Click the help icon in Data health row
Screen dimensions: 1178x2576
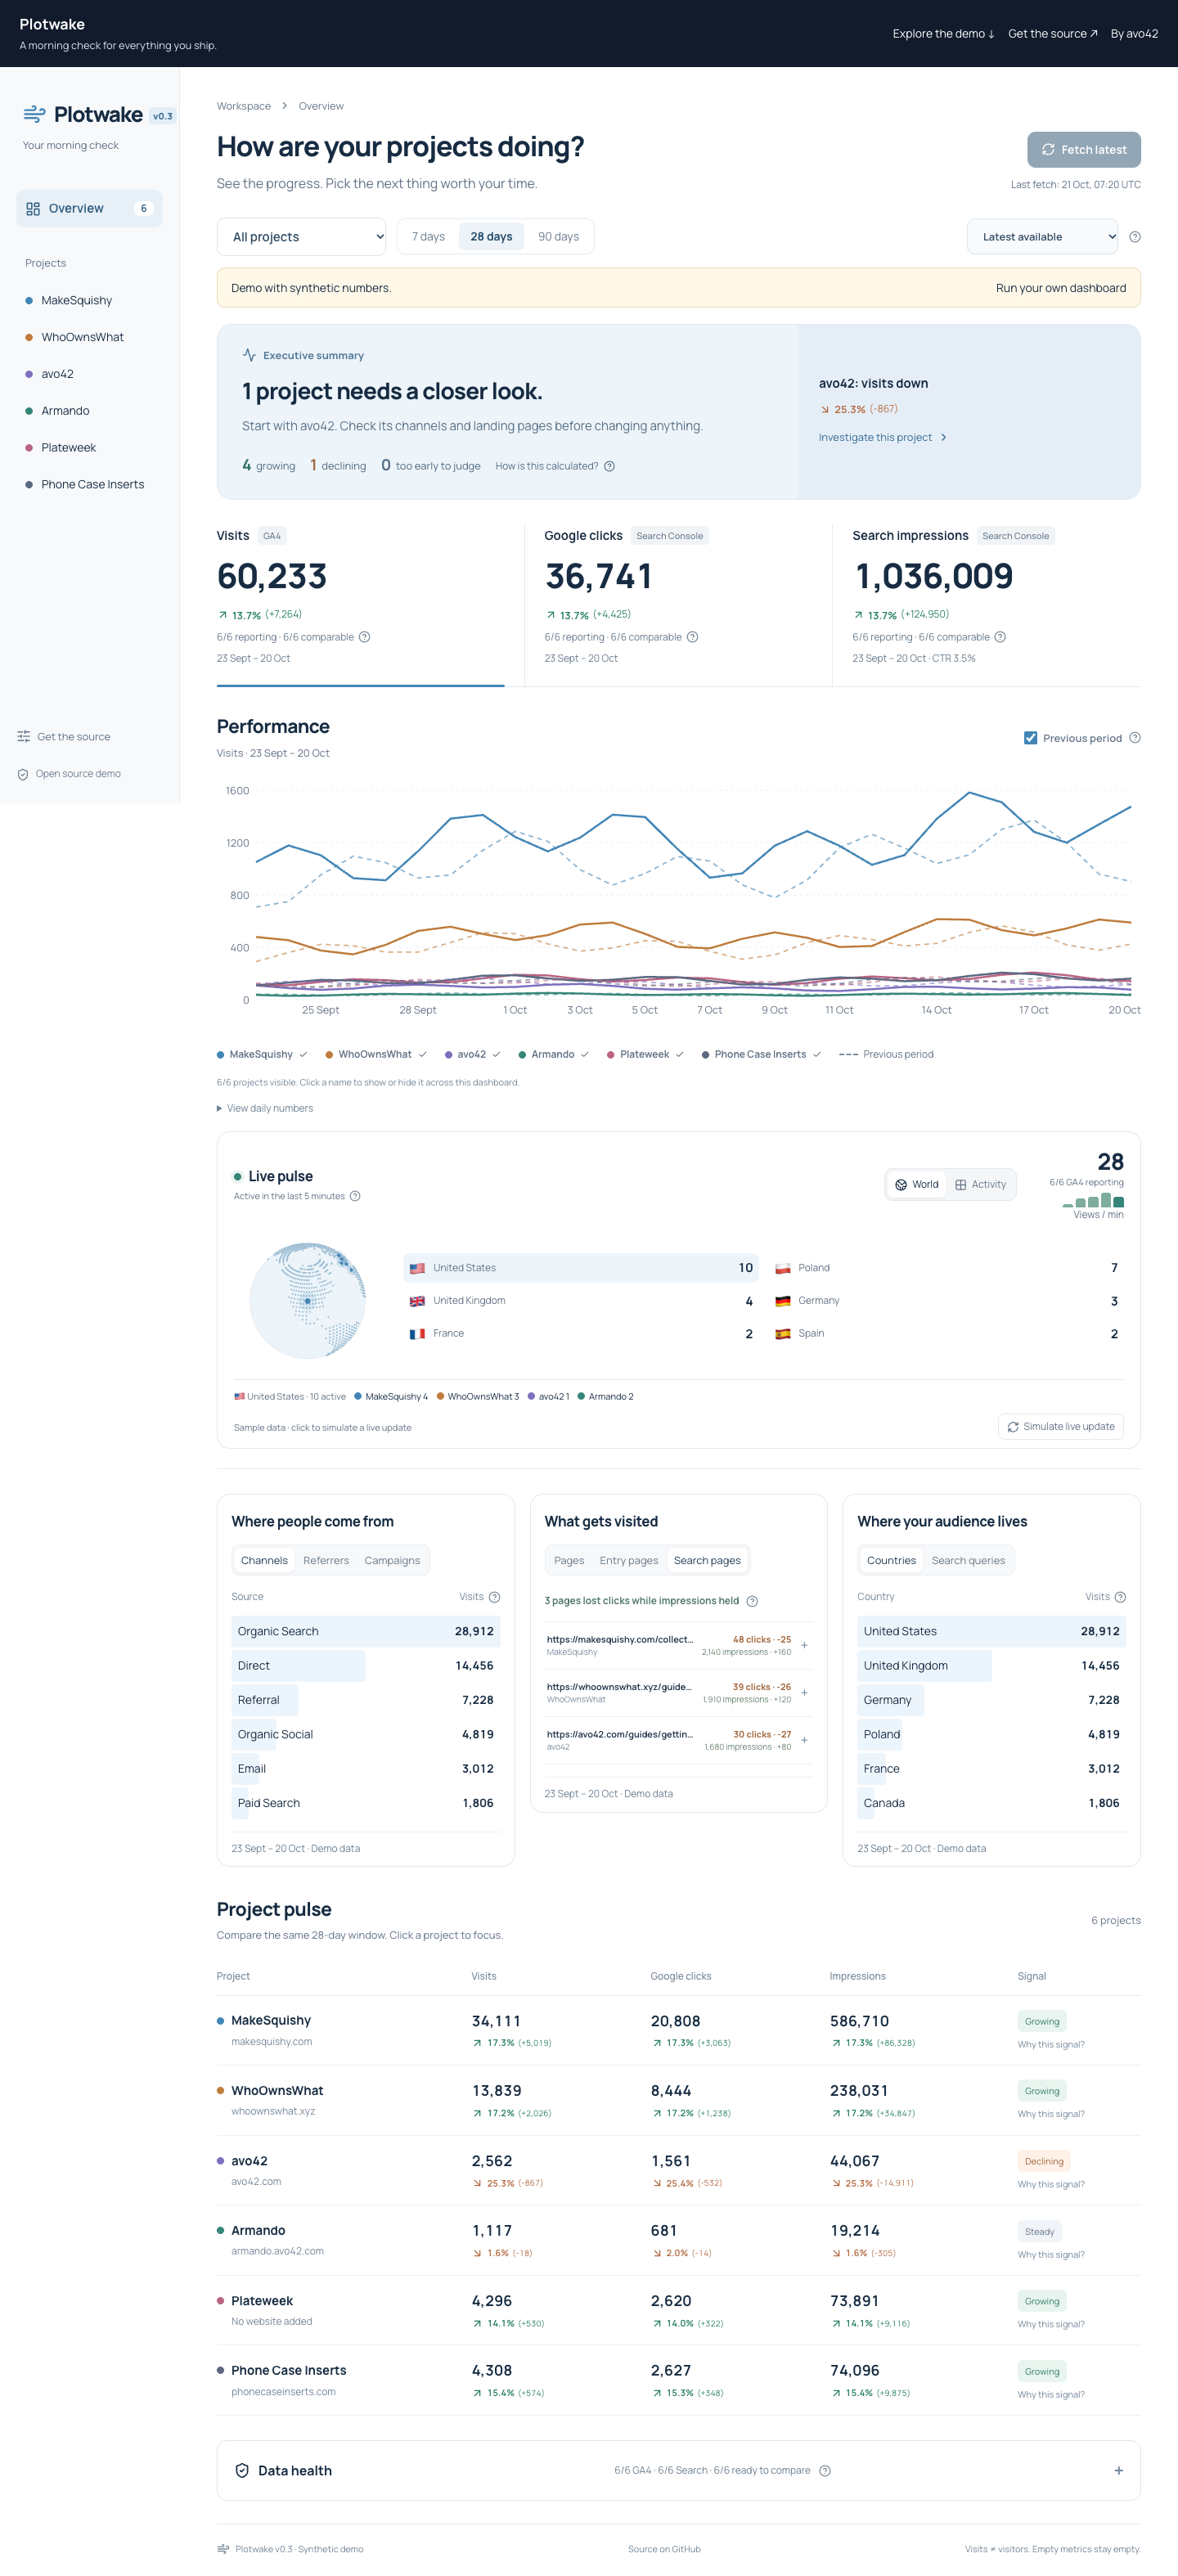pyautogui.click(x=824, y=2471)
